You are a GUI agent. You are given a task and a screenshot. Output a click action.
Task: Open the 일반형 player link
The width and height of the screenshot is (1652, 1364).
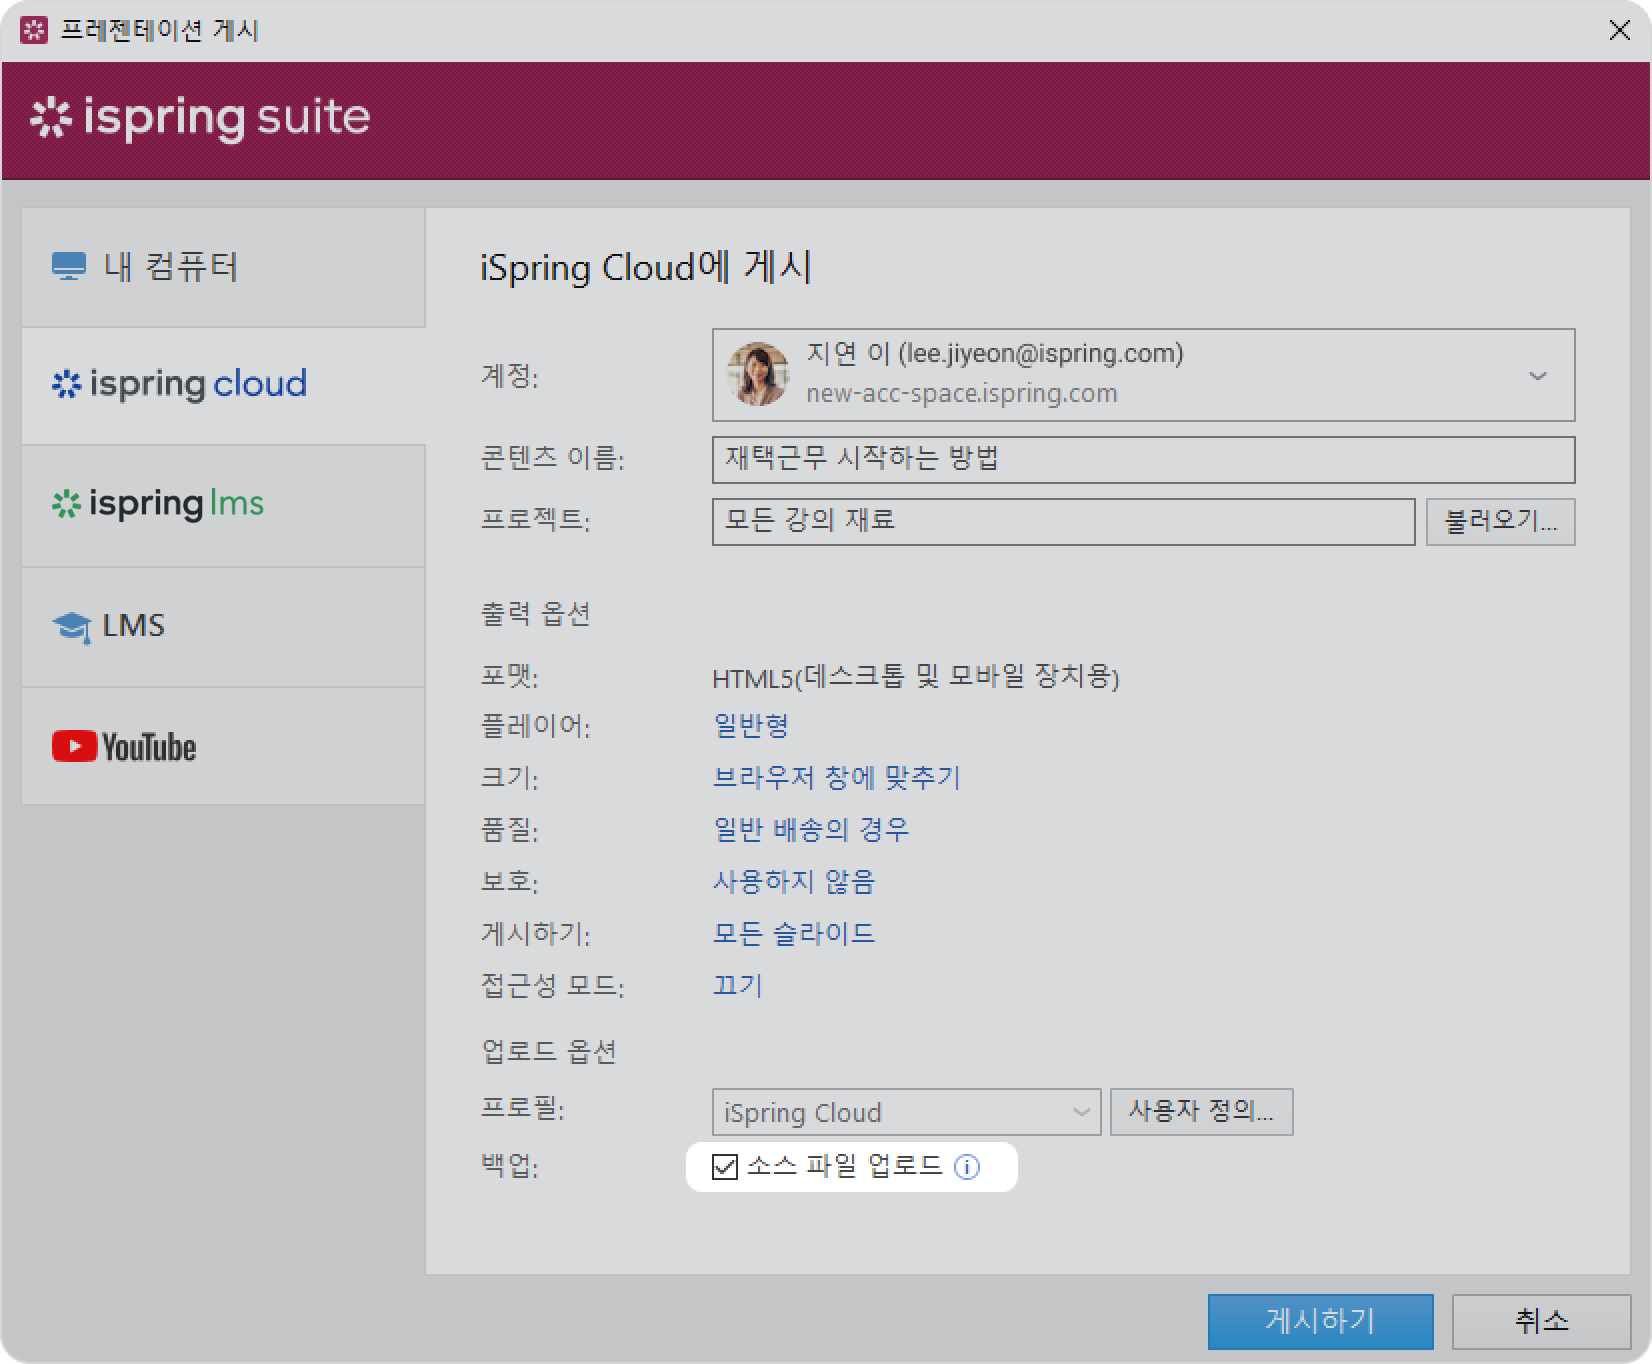[751, 725]
